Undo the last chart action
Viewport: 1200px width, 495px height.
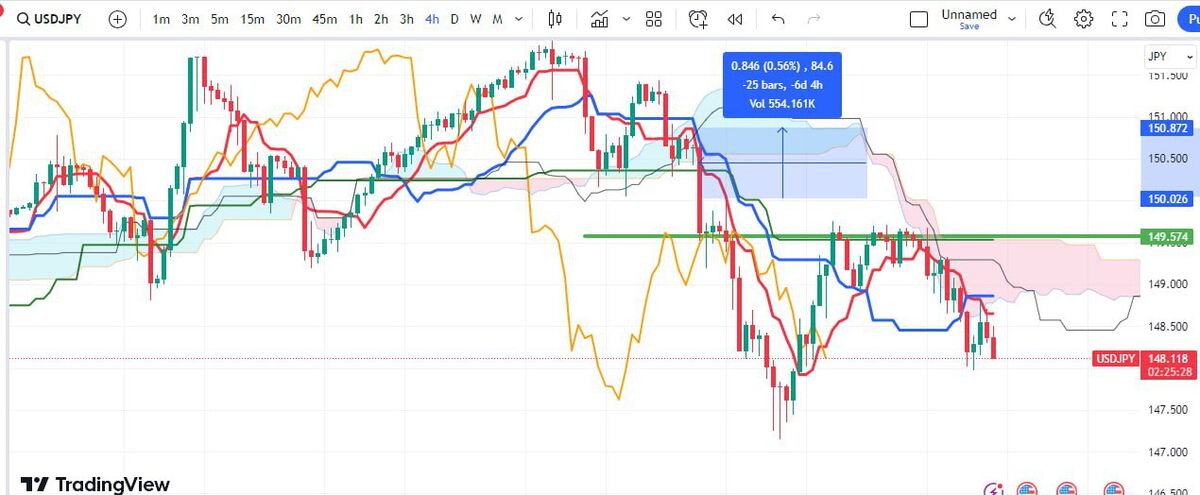779,19
